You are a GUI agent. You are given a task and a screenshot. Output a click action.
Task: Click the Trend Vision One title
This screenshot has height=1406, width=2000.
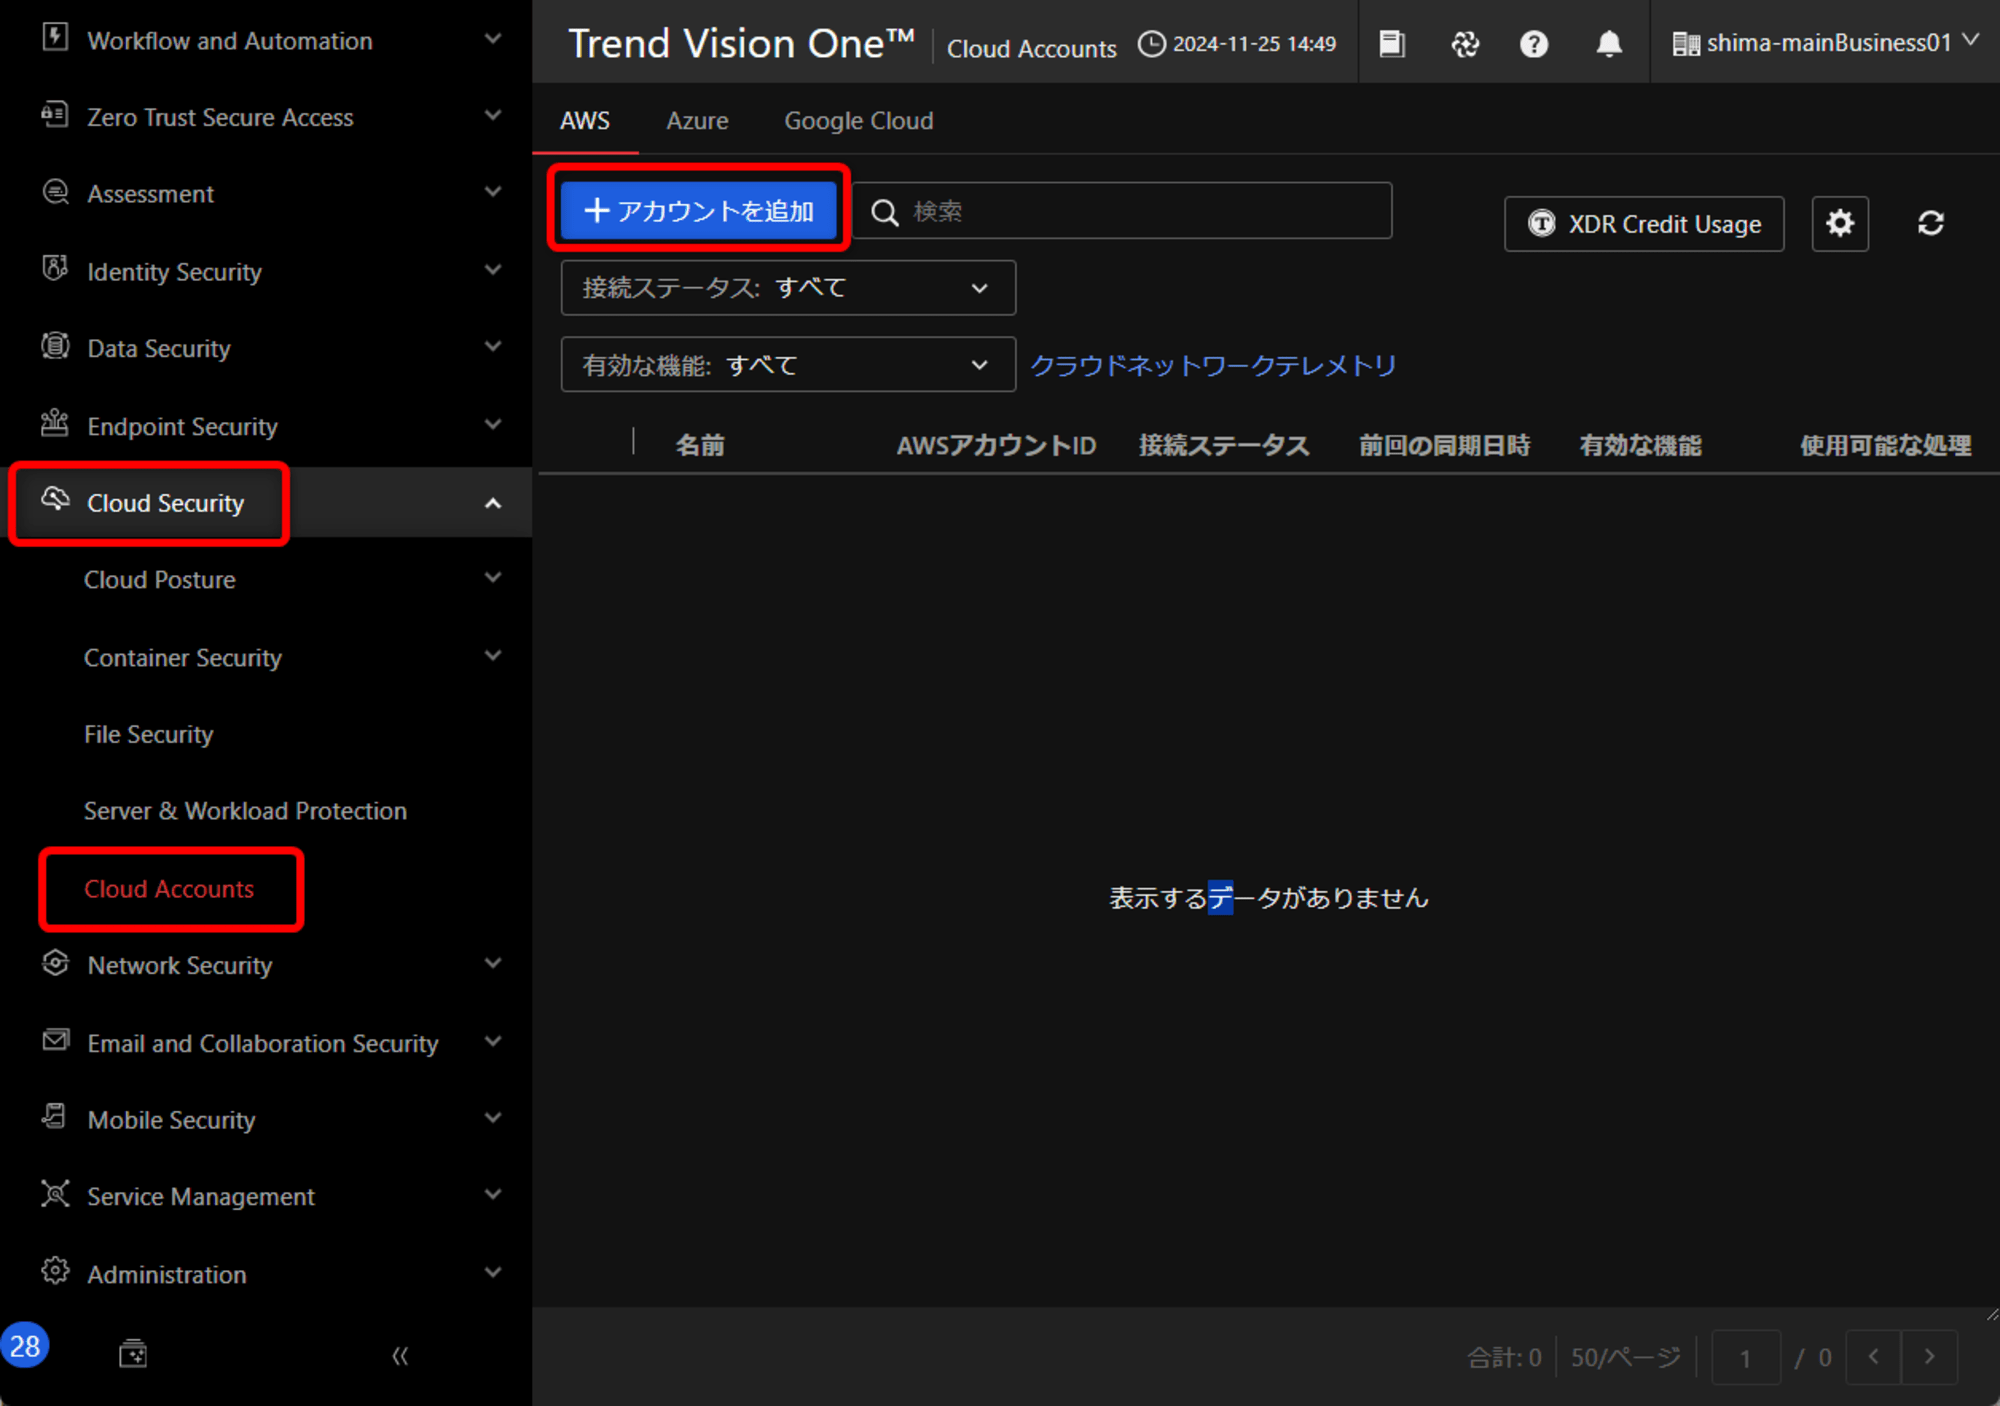(741, 44)
